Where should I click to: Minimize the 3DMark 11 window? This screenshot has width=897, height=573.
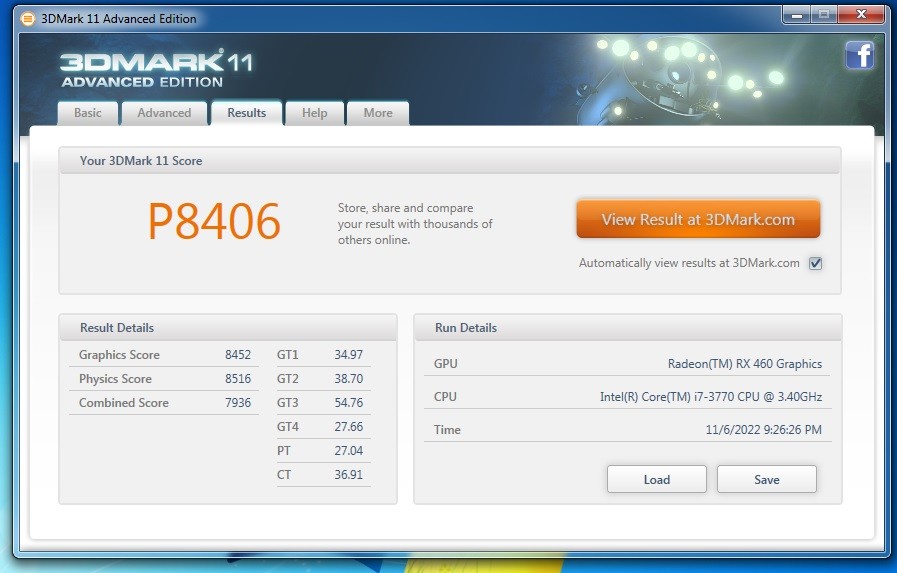point(796,15)
